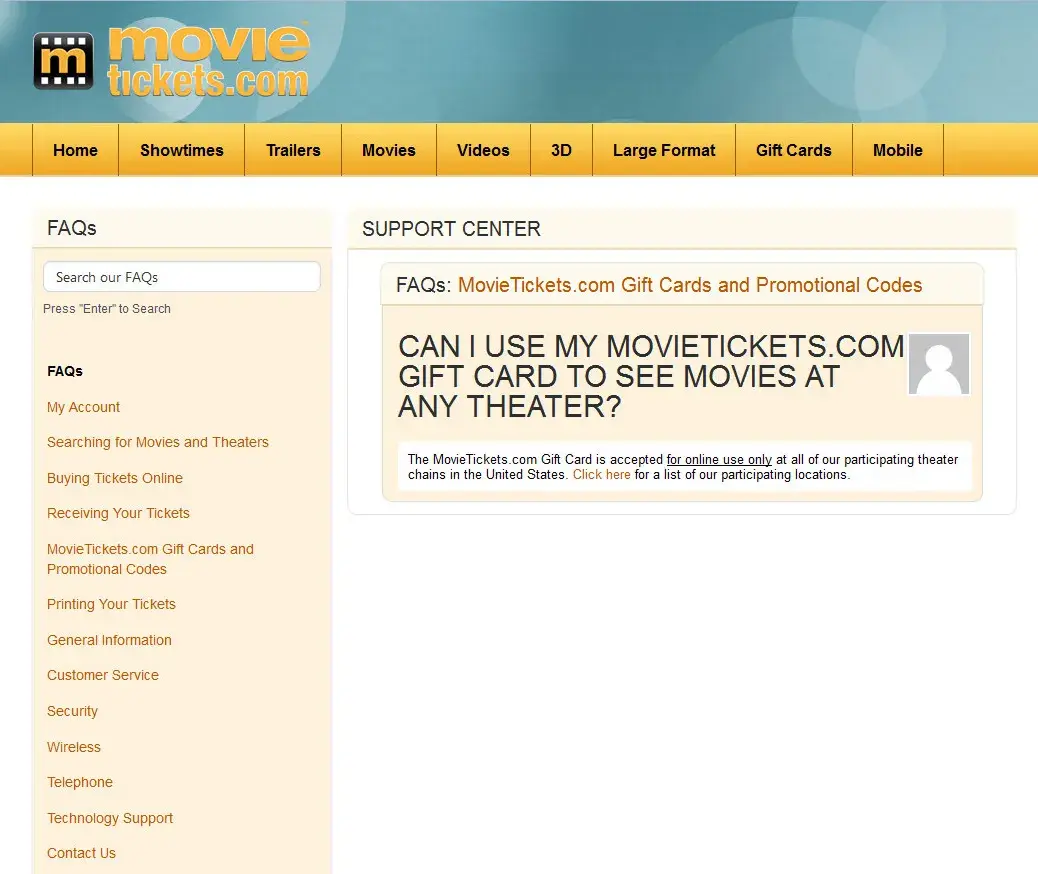
Task: Open the Contact Us sidebar link
Action: (x=81, y=853)
